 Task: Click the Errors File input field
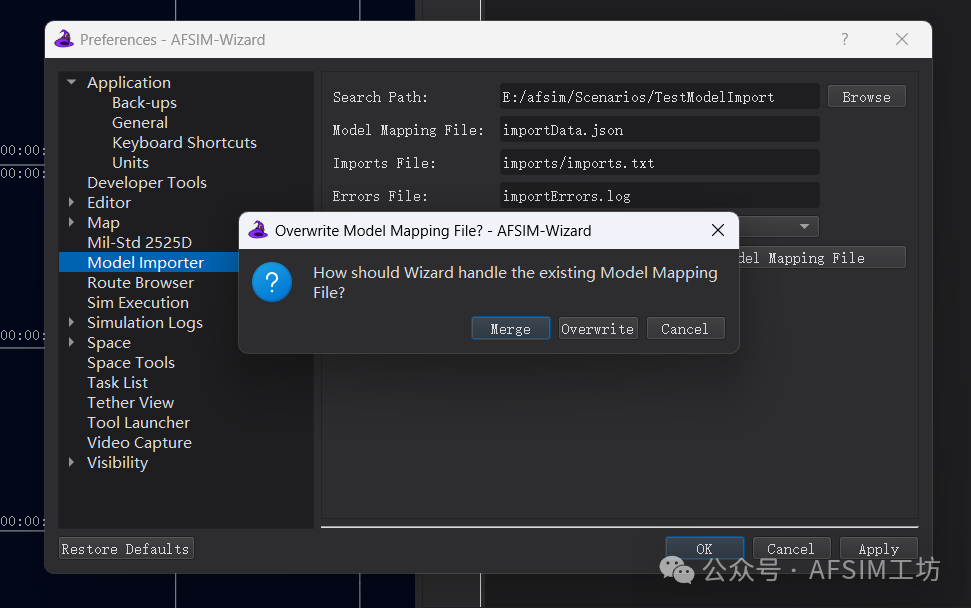click(660, 196)
